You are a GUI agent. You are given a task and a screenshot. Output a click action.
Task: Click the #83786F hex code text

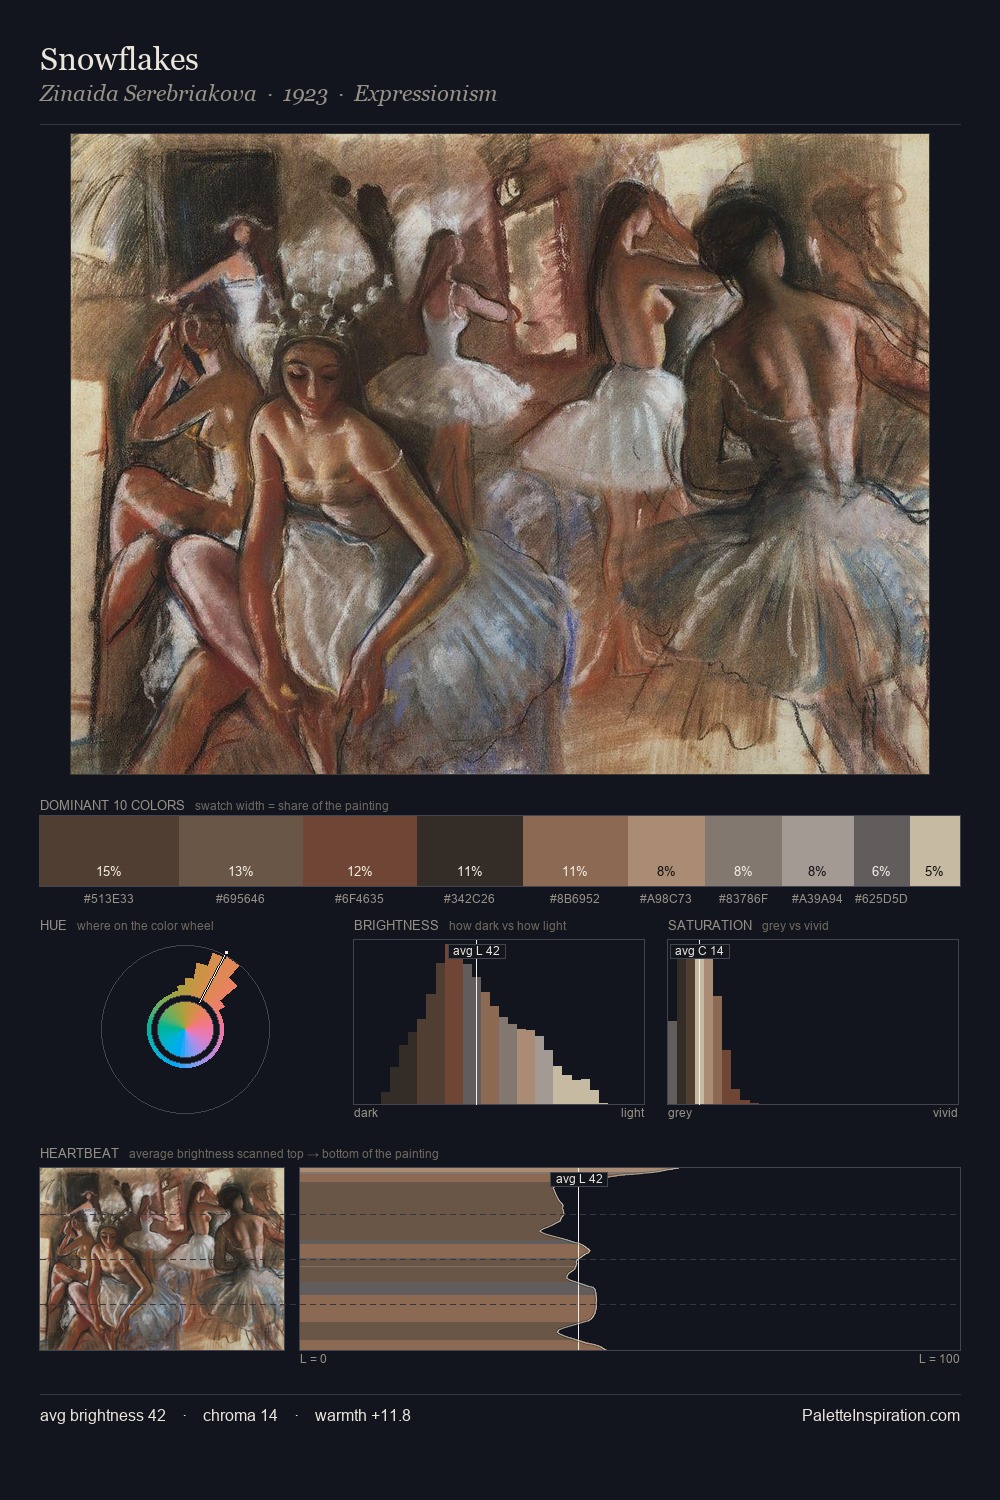click(743, 898)
